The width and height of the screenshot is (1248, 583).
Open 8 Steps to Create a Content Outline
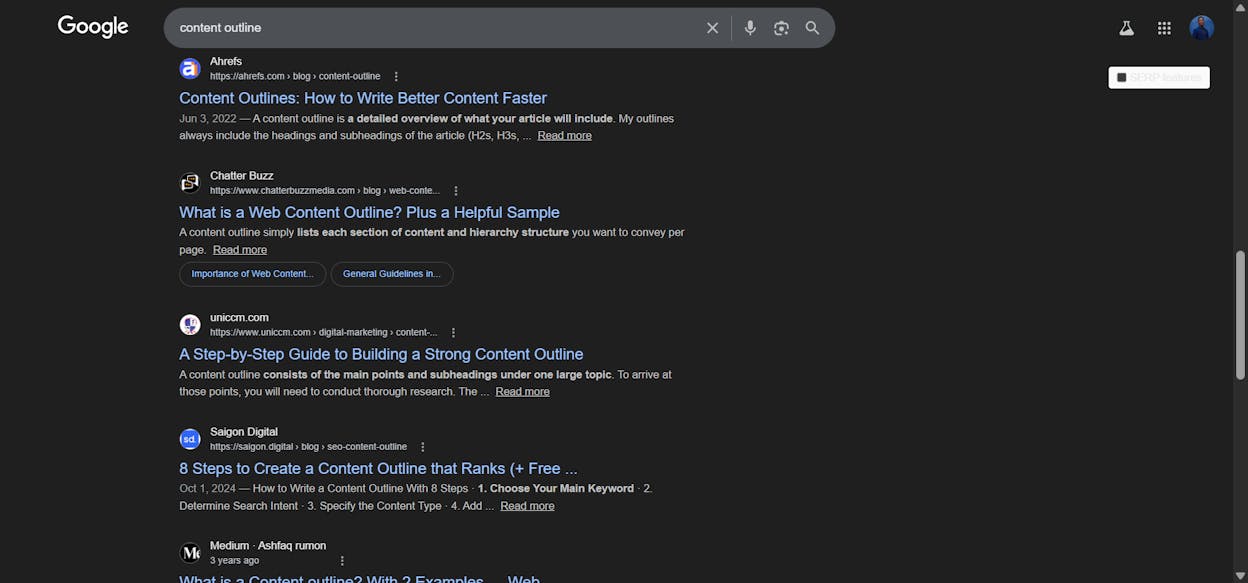[x=378, y=468]
